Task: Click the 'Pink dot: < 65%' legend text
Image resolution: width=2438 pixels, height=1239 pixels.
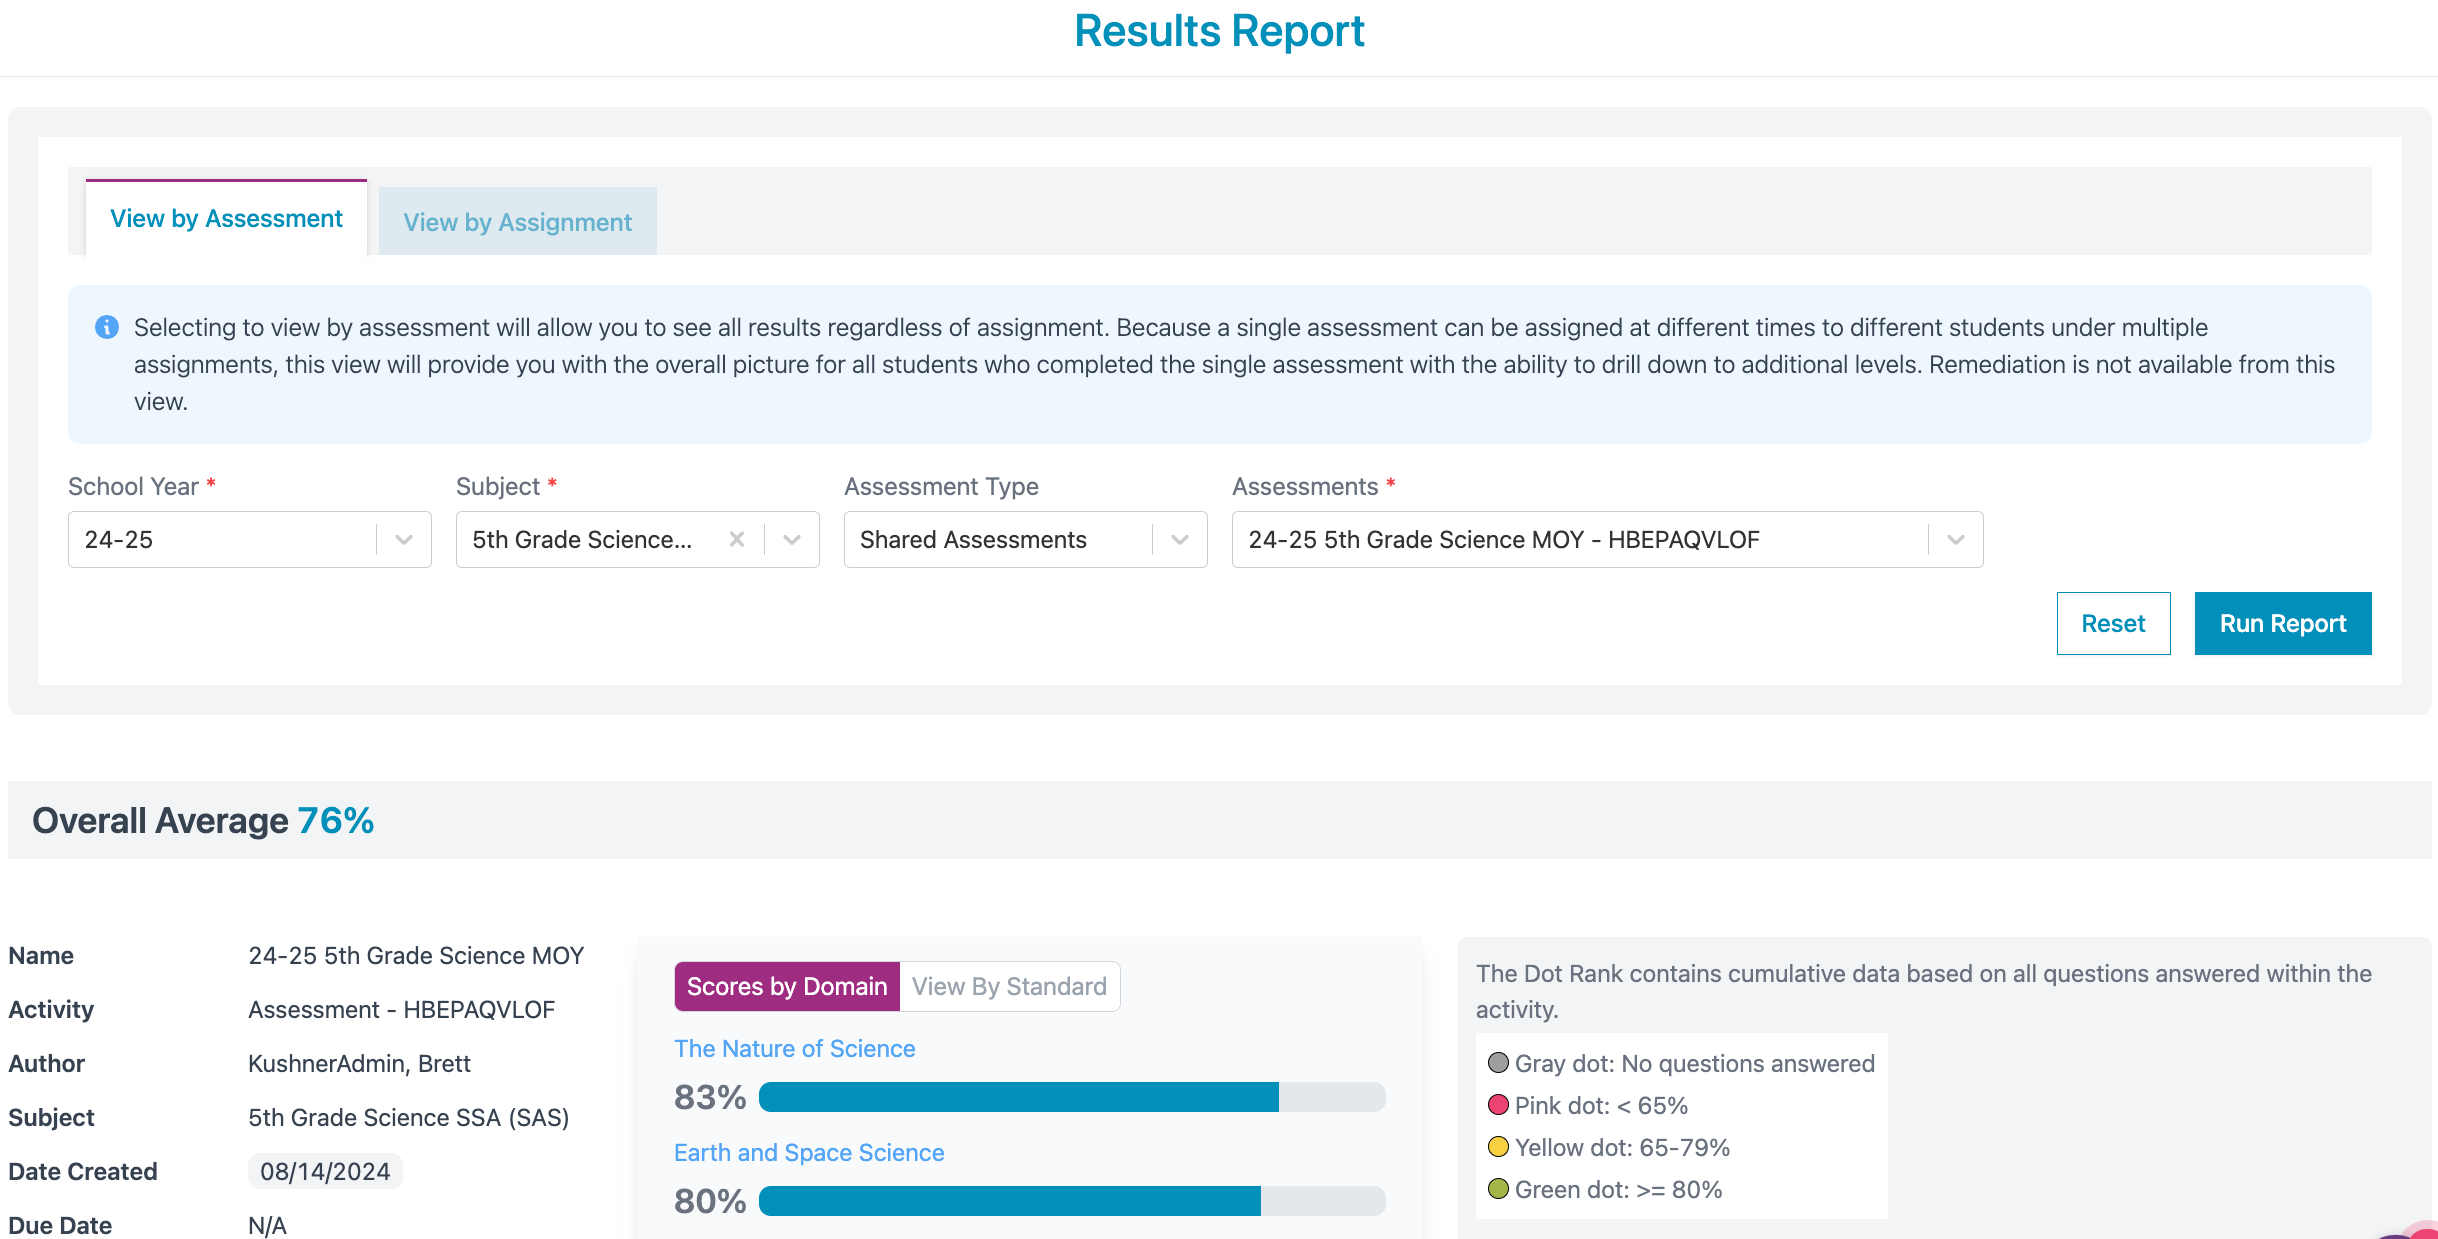Action: click(x=1601, y=1105)
